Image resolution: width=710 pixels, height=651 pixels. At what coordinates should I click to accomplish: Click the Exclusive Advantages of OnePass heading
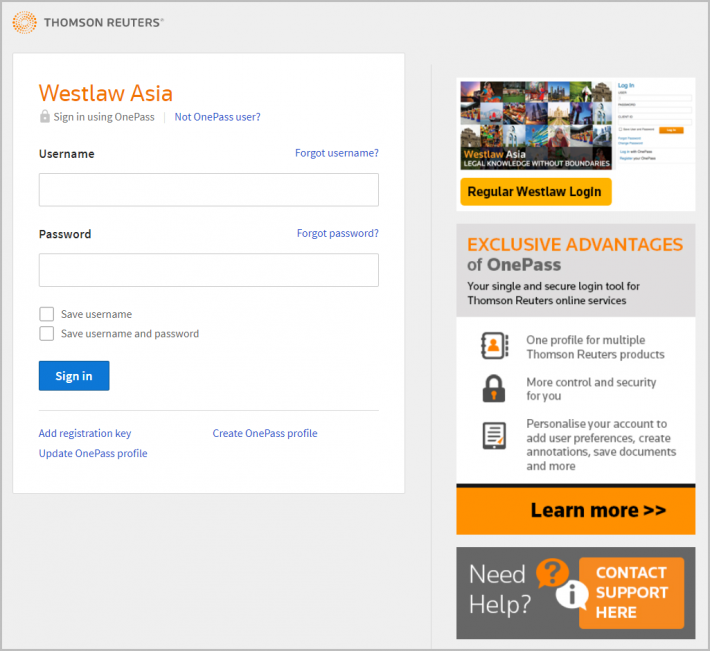(575, 254)
